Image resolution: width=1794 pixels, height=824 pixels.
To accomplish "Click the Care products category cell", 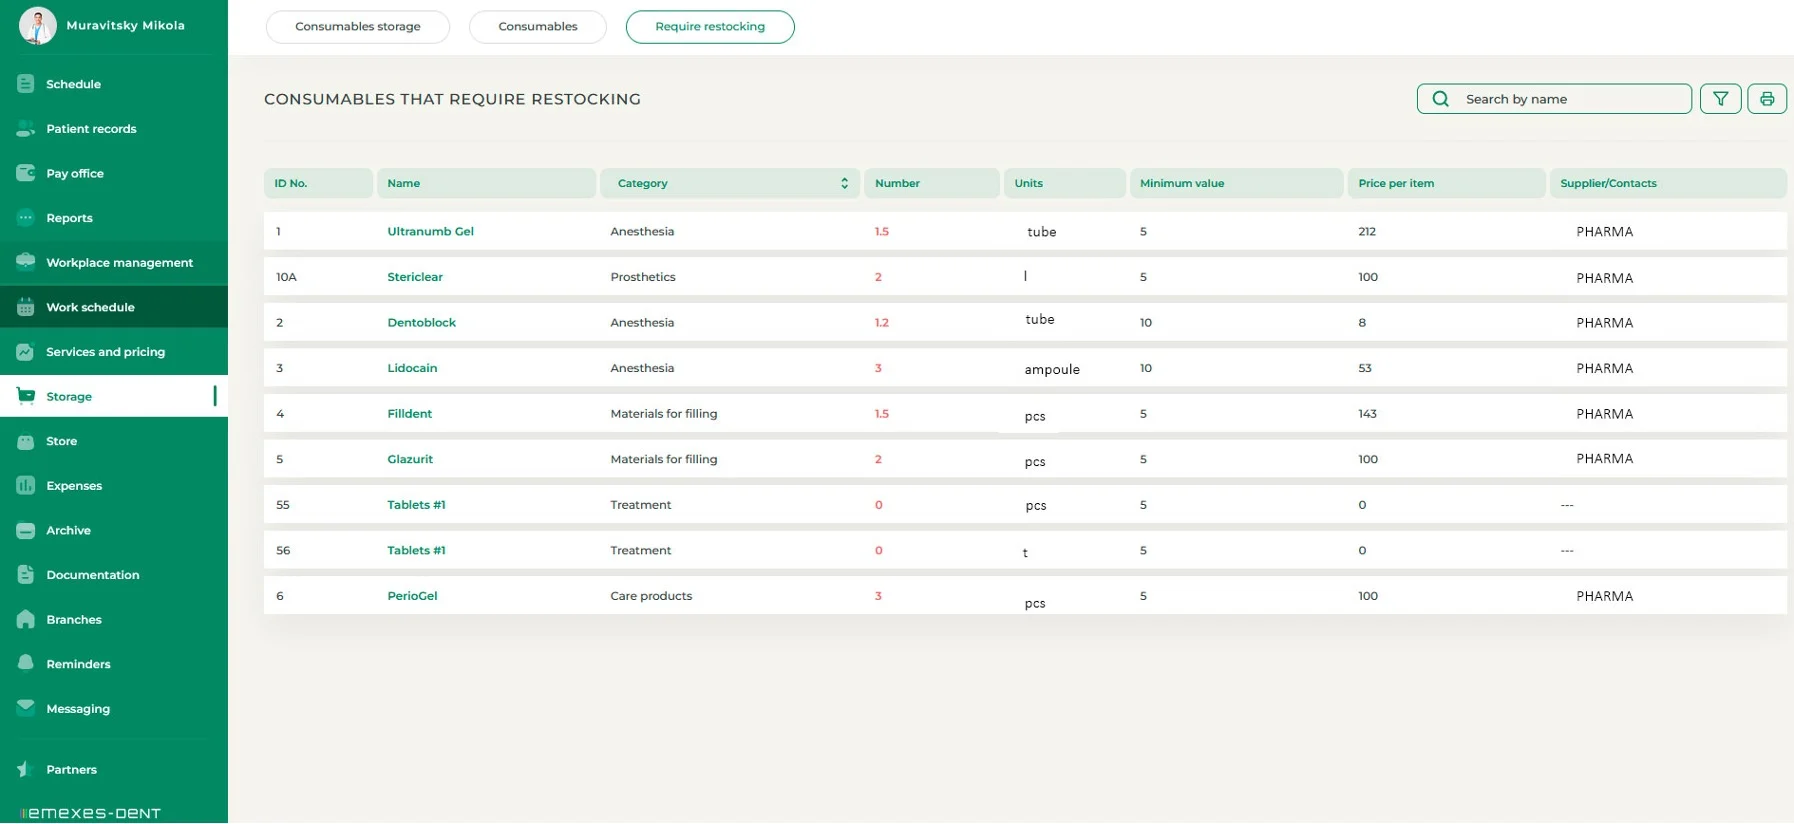I will click(x=651, y=596).
